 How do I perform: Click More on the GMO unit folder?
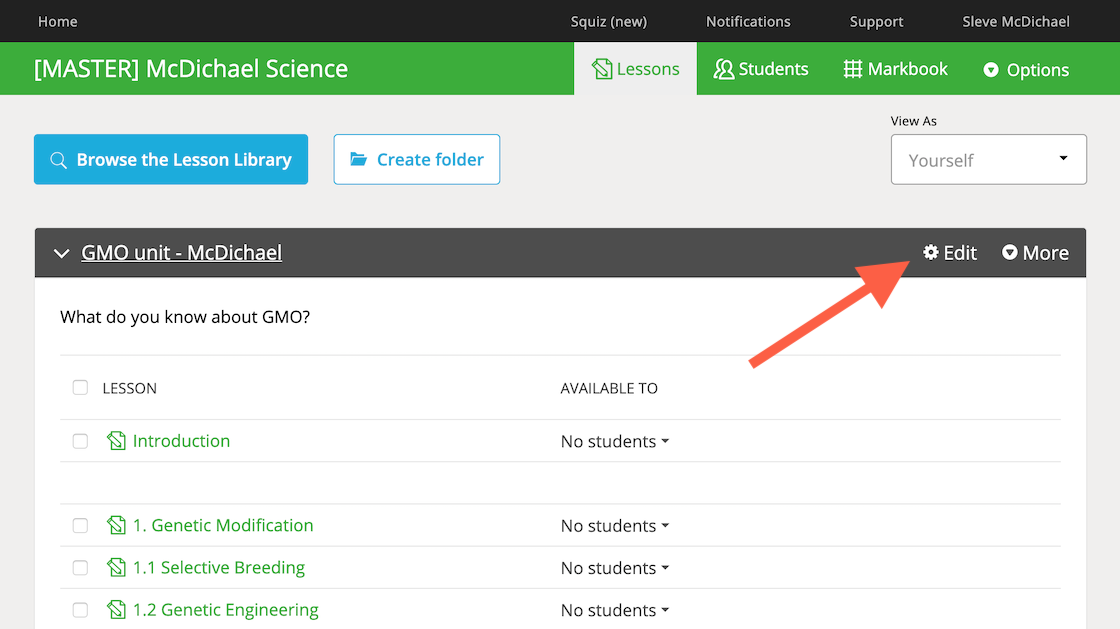[1036, 253]
